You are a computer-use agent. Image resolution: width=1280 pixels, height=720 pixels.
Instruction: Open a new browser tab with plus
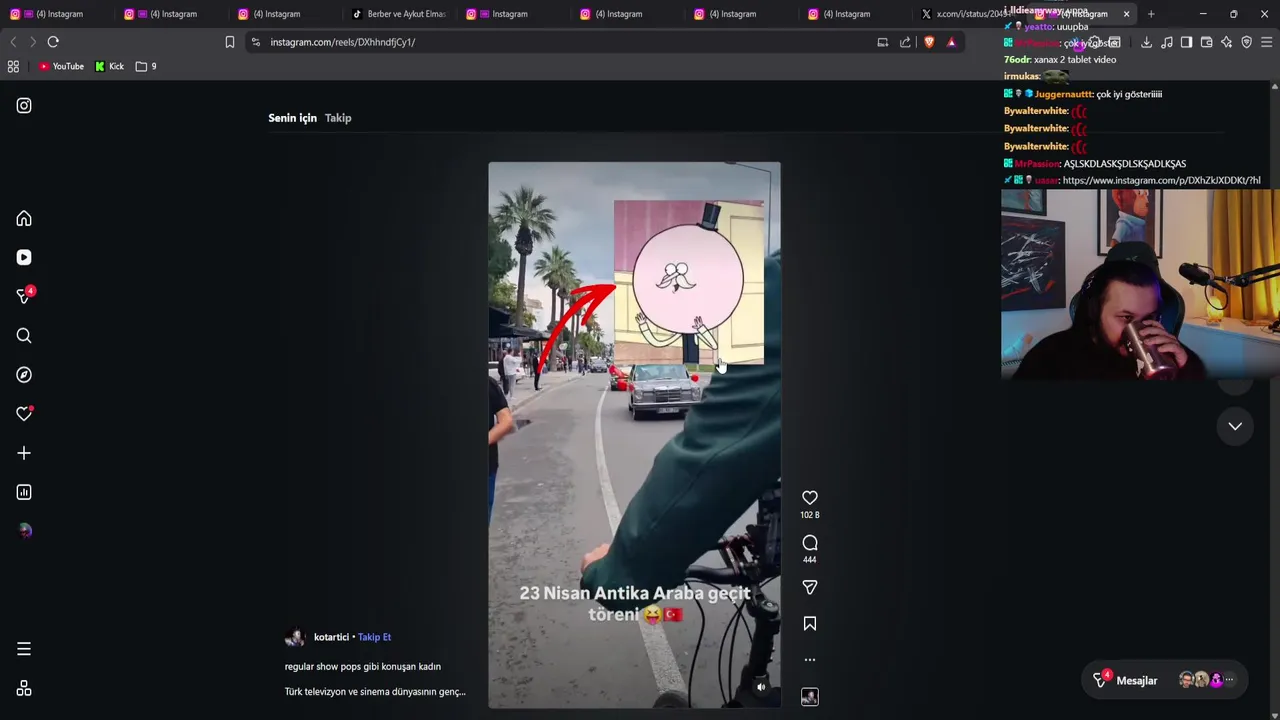1151,14
